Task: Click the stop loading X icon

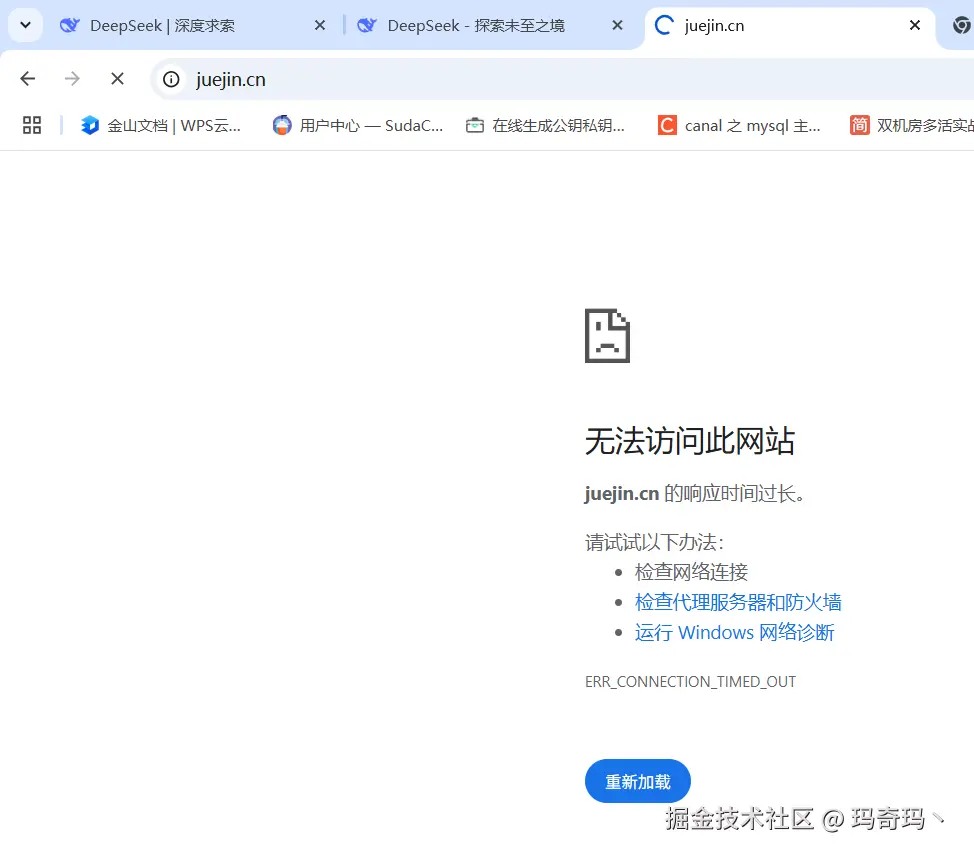Action: click(117, 78)
